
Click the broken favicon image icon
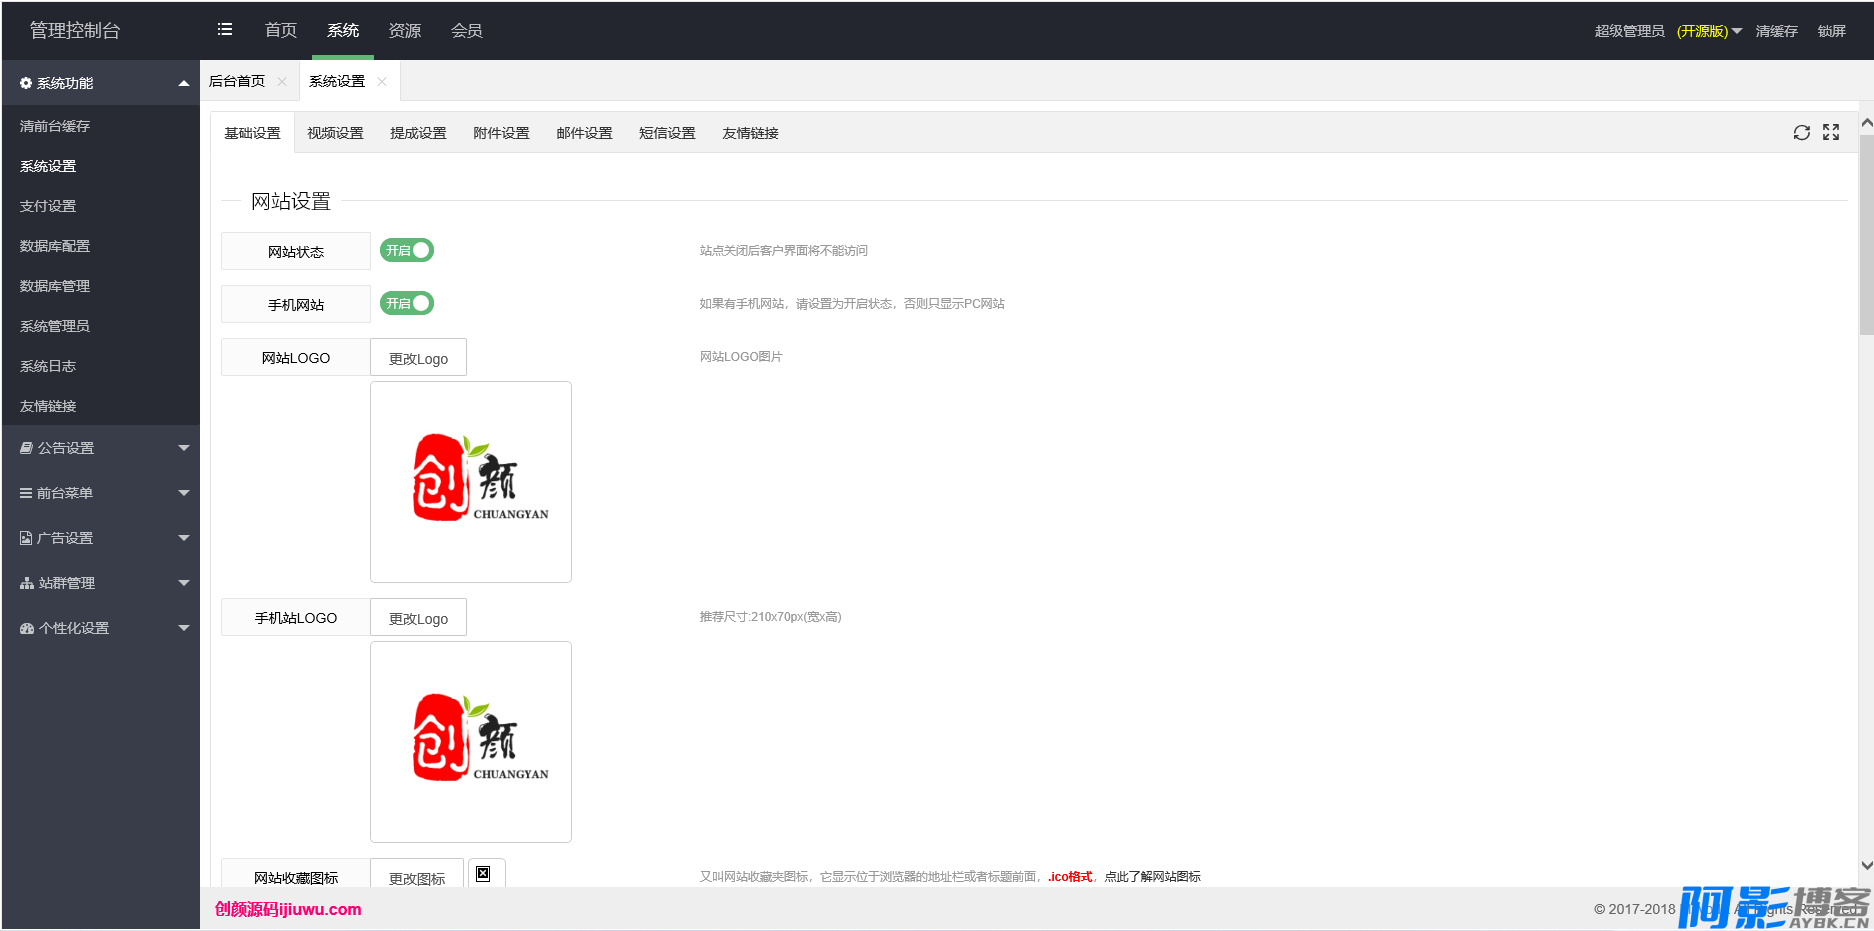(x=483, y=874)
